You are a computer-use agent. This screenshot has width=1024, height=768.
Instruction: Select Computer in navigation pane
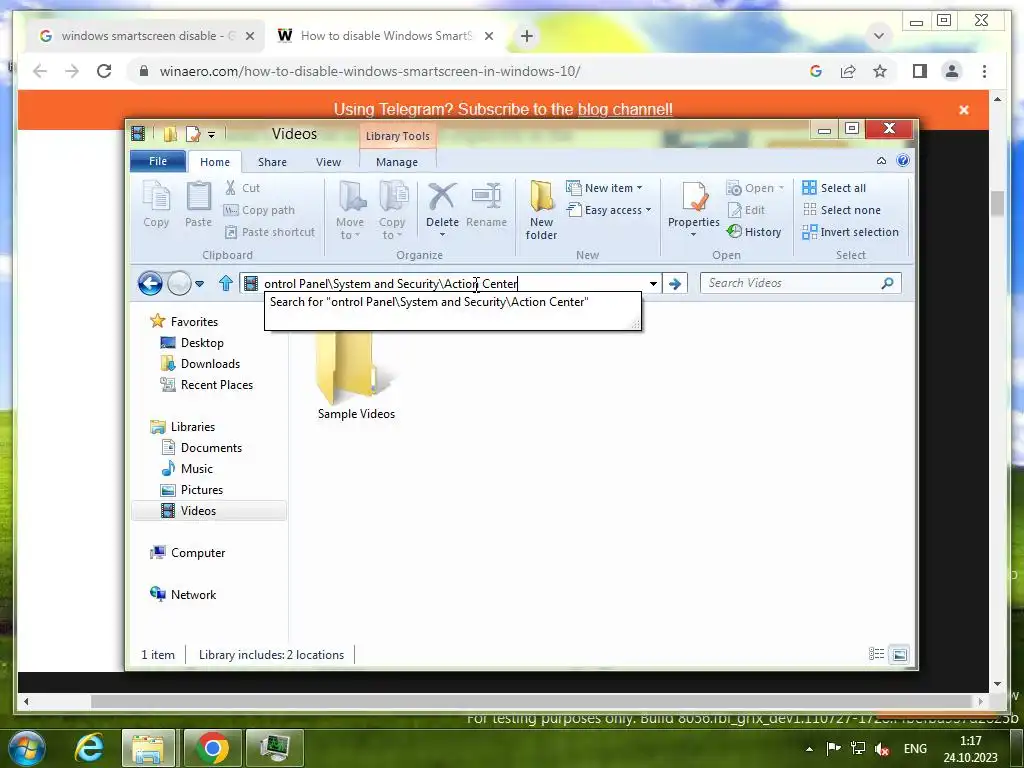tap(188, 552)
